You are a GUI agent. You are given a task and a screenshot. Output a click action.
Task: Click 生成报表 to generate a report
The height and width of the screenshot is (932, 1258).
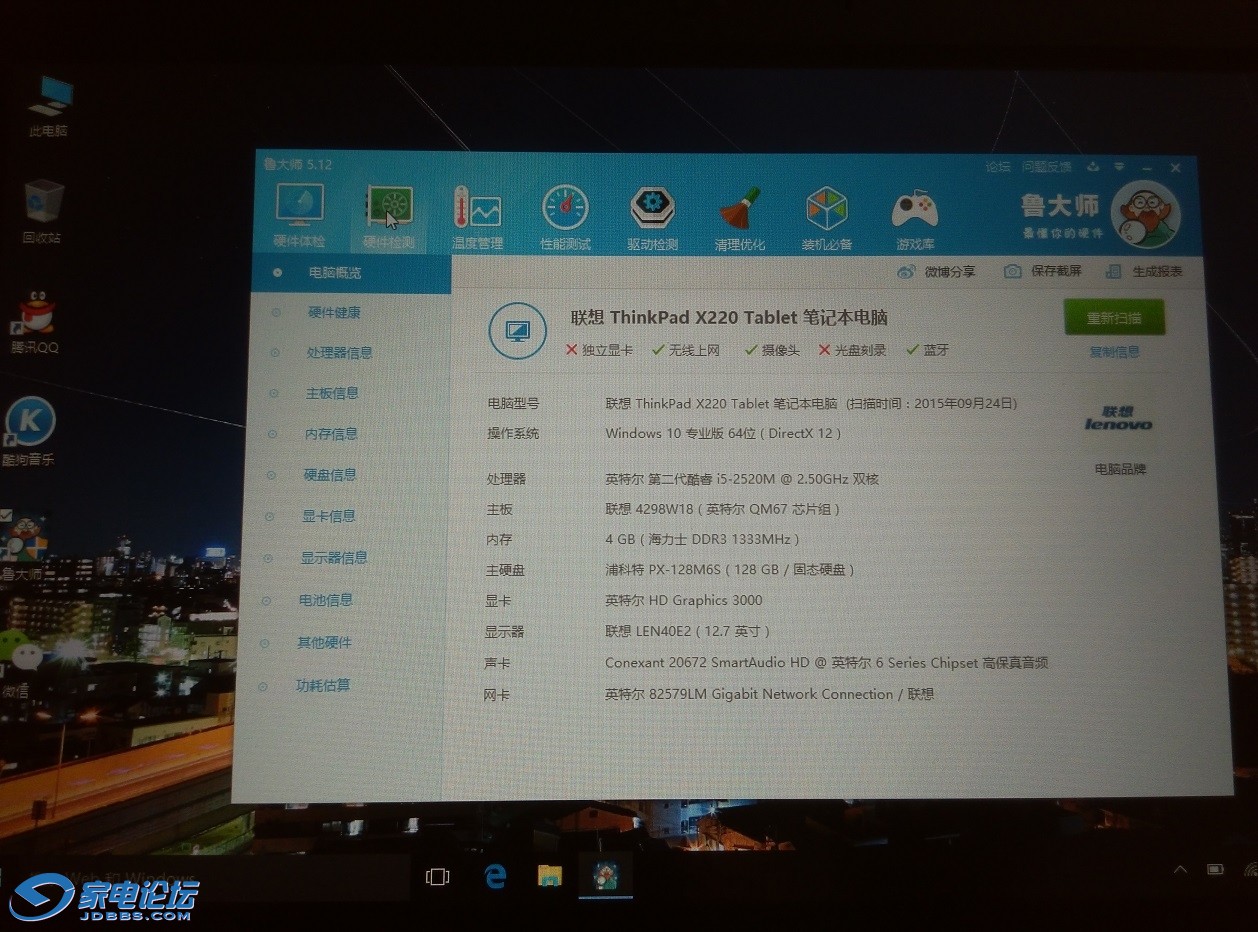[x=1144, y=272]
